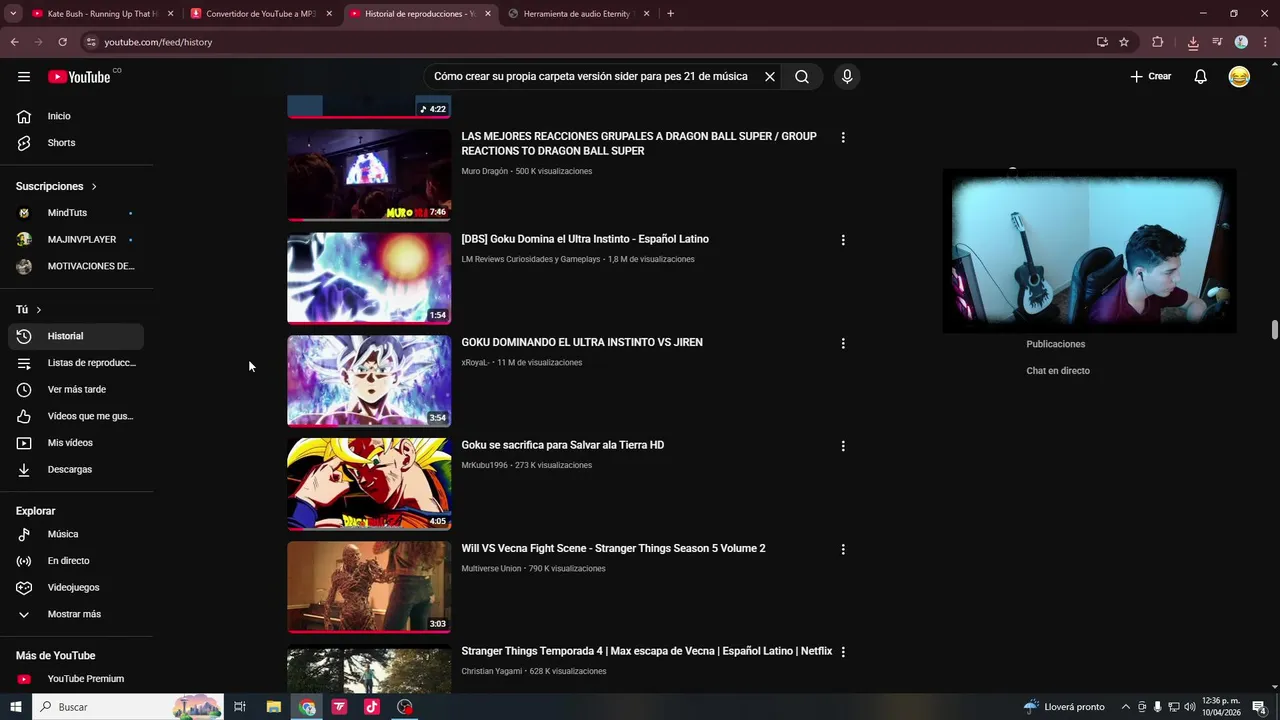Image resolution: width=1280 pixels, height=720 pixels.
Task: Expand Suscripciones section arrow
Action: tap(94, 187)
